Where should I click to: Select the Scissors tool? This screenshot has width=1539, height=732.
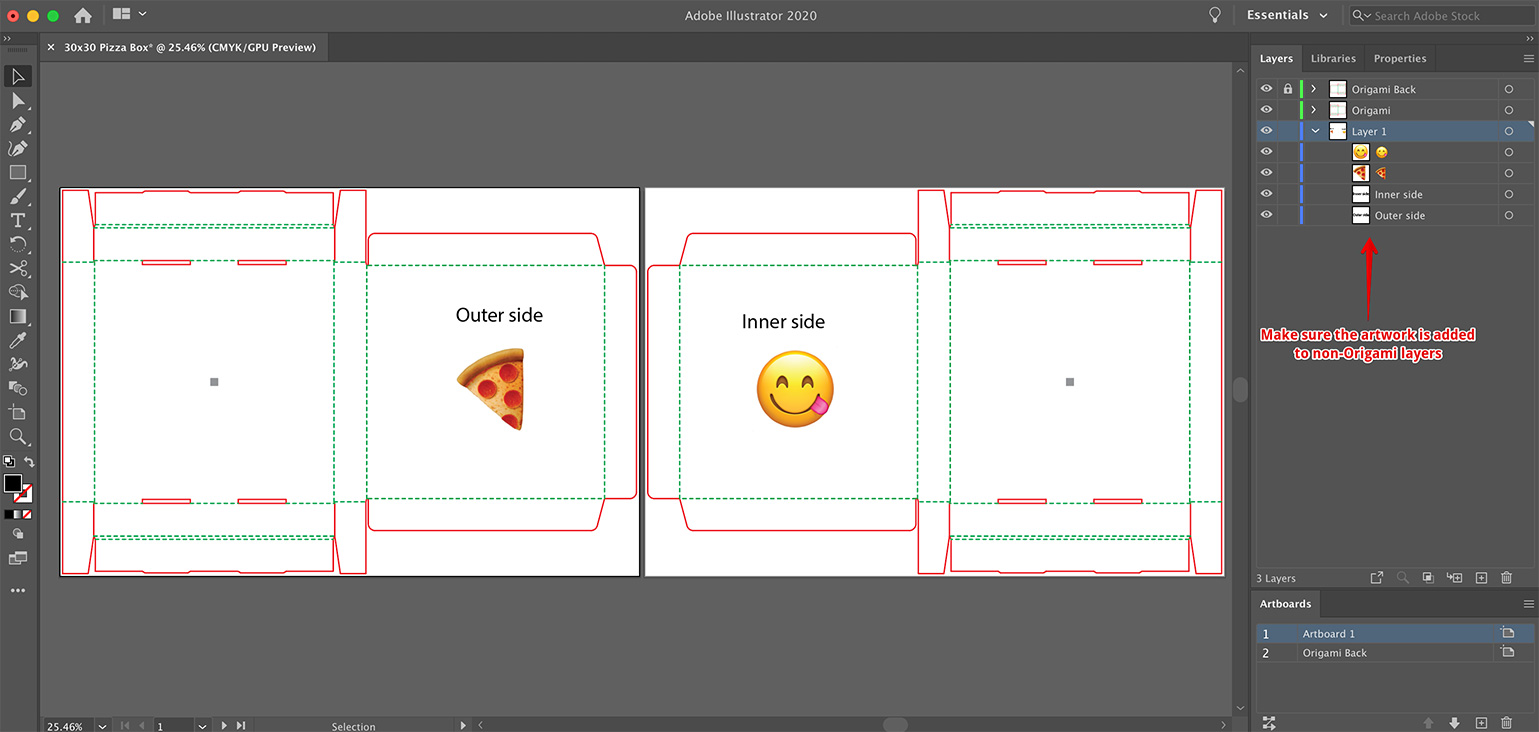pyautogui.click(x=18, y=268)
